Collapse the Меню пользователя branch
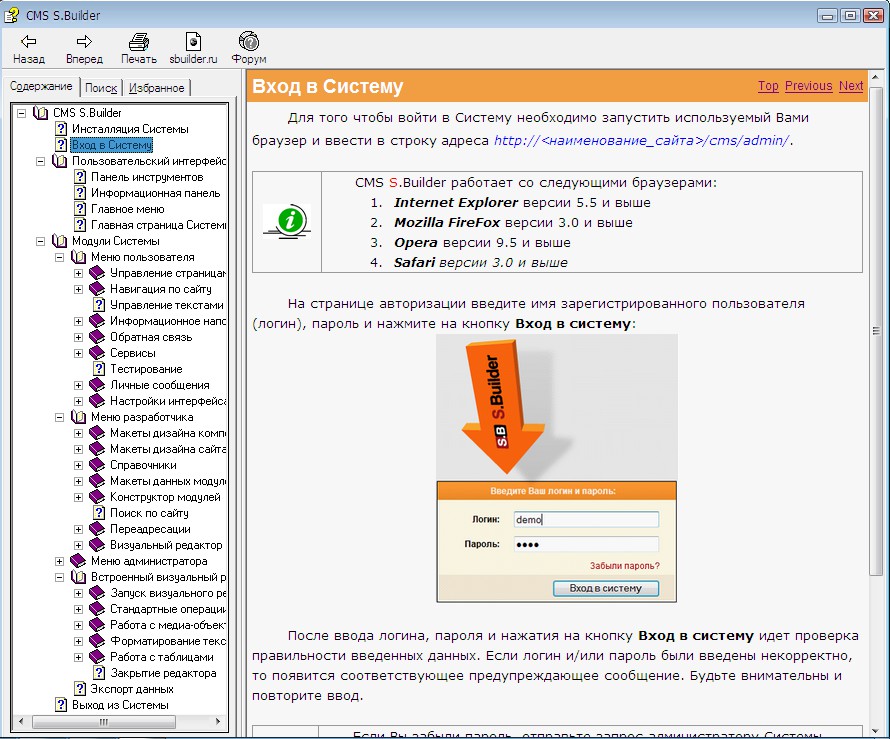Screen dimensions: 890x739 pos(60,257)
